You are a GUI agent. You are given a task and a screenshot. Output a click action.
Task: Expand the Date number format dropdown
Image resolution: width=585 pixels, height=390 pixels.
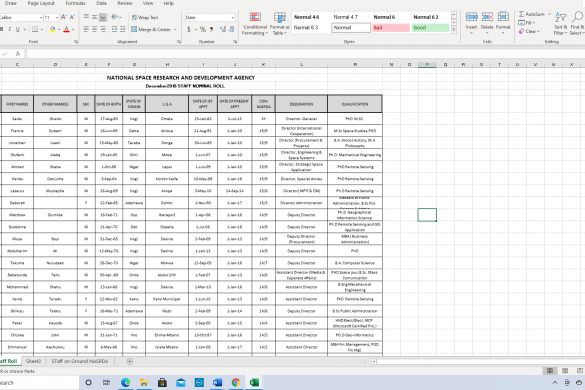pos(232,18)
